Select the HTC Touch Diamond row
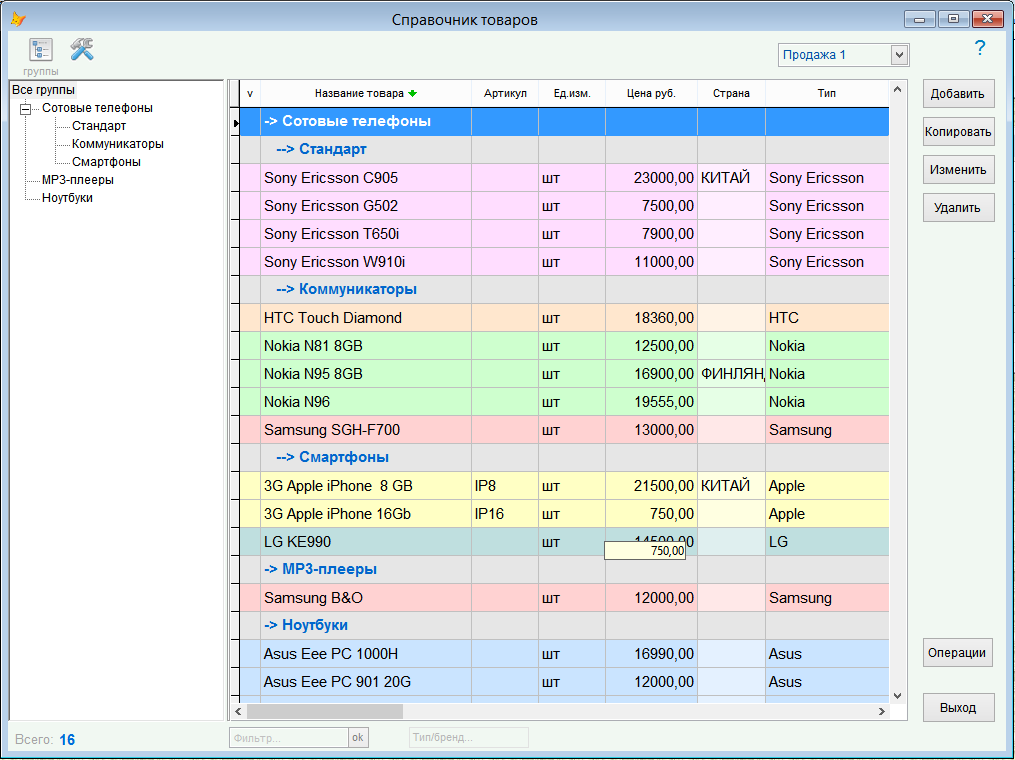This screenshot has width=1015, height=760. tap(564, 318)
